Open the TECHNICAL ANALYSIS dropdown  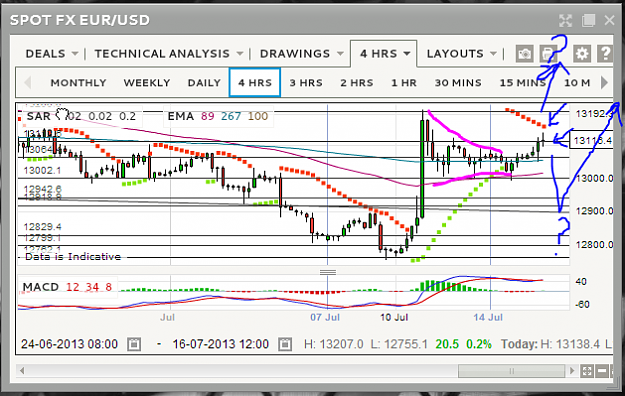point(169,54)
